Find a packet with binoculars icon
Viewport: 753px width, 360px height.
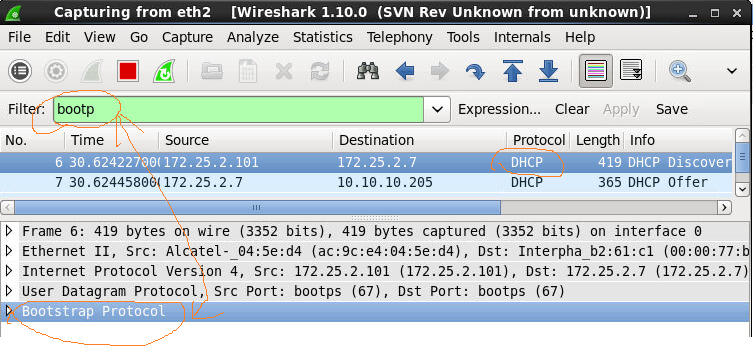[x=368, y=72]
